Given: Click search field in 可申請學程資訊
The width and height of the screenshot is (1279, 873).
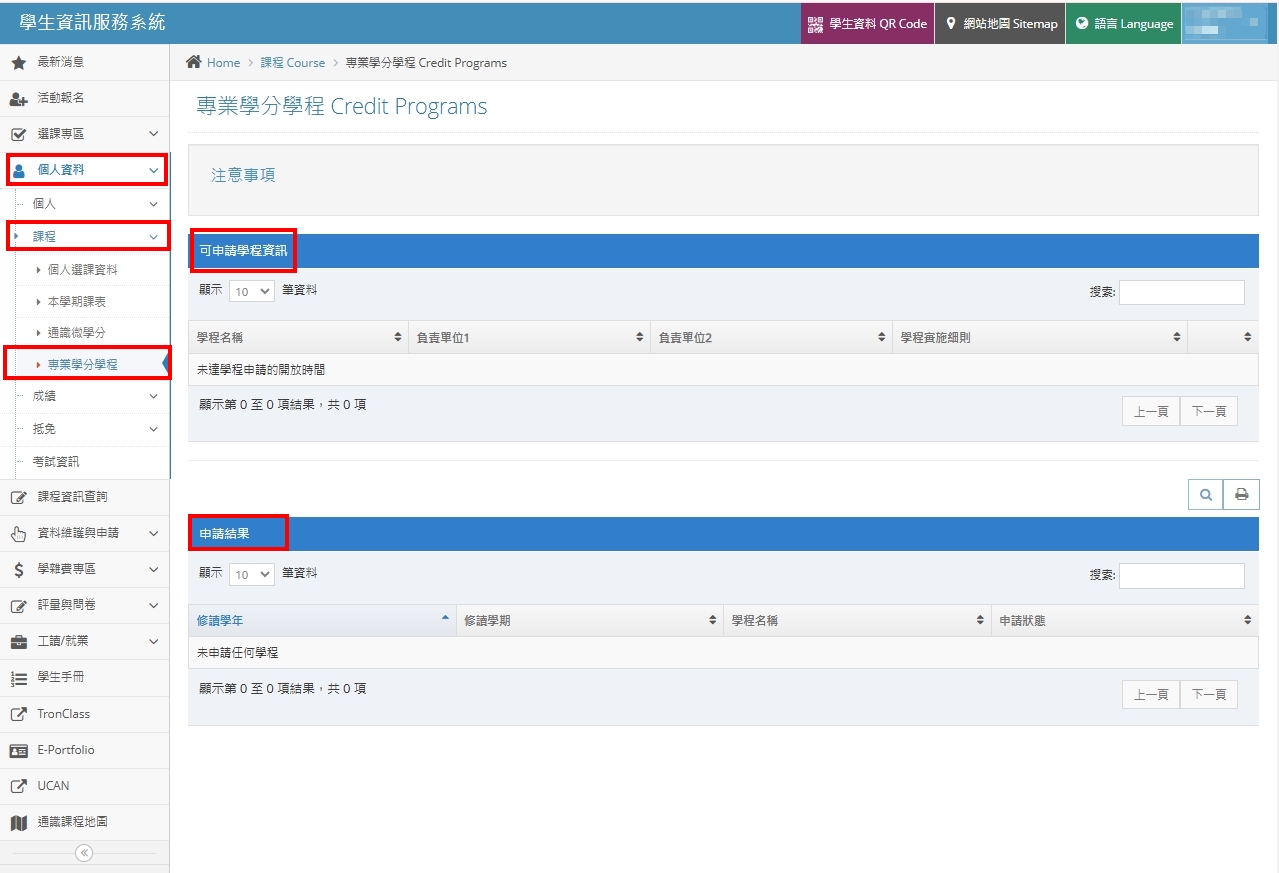Looking at the screenshot, I should (x=1181, y=292).
